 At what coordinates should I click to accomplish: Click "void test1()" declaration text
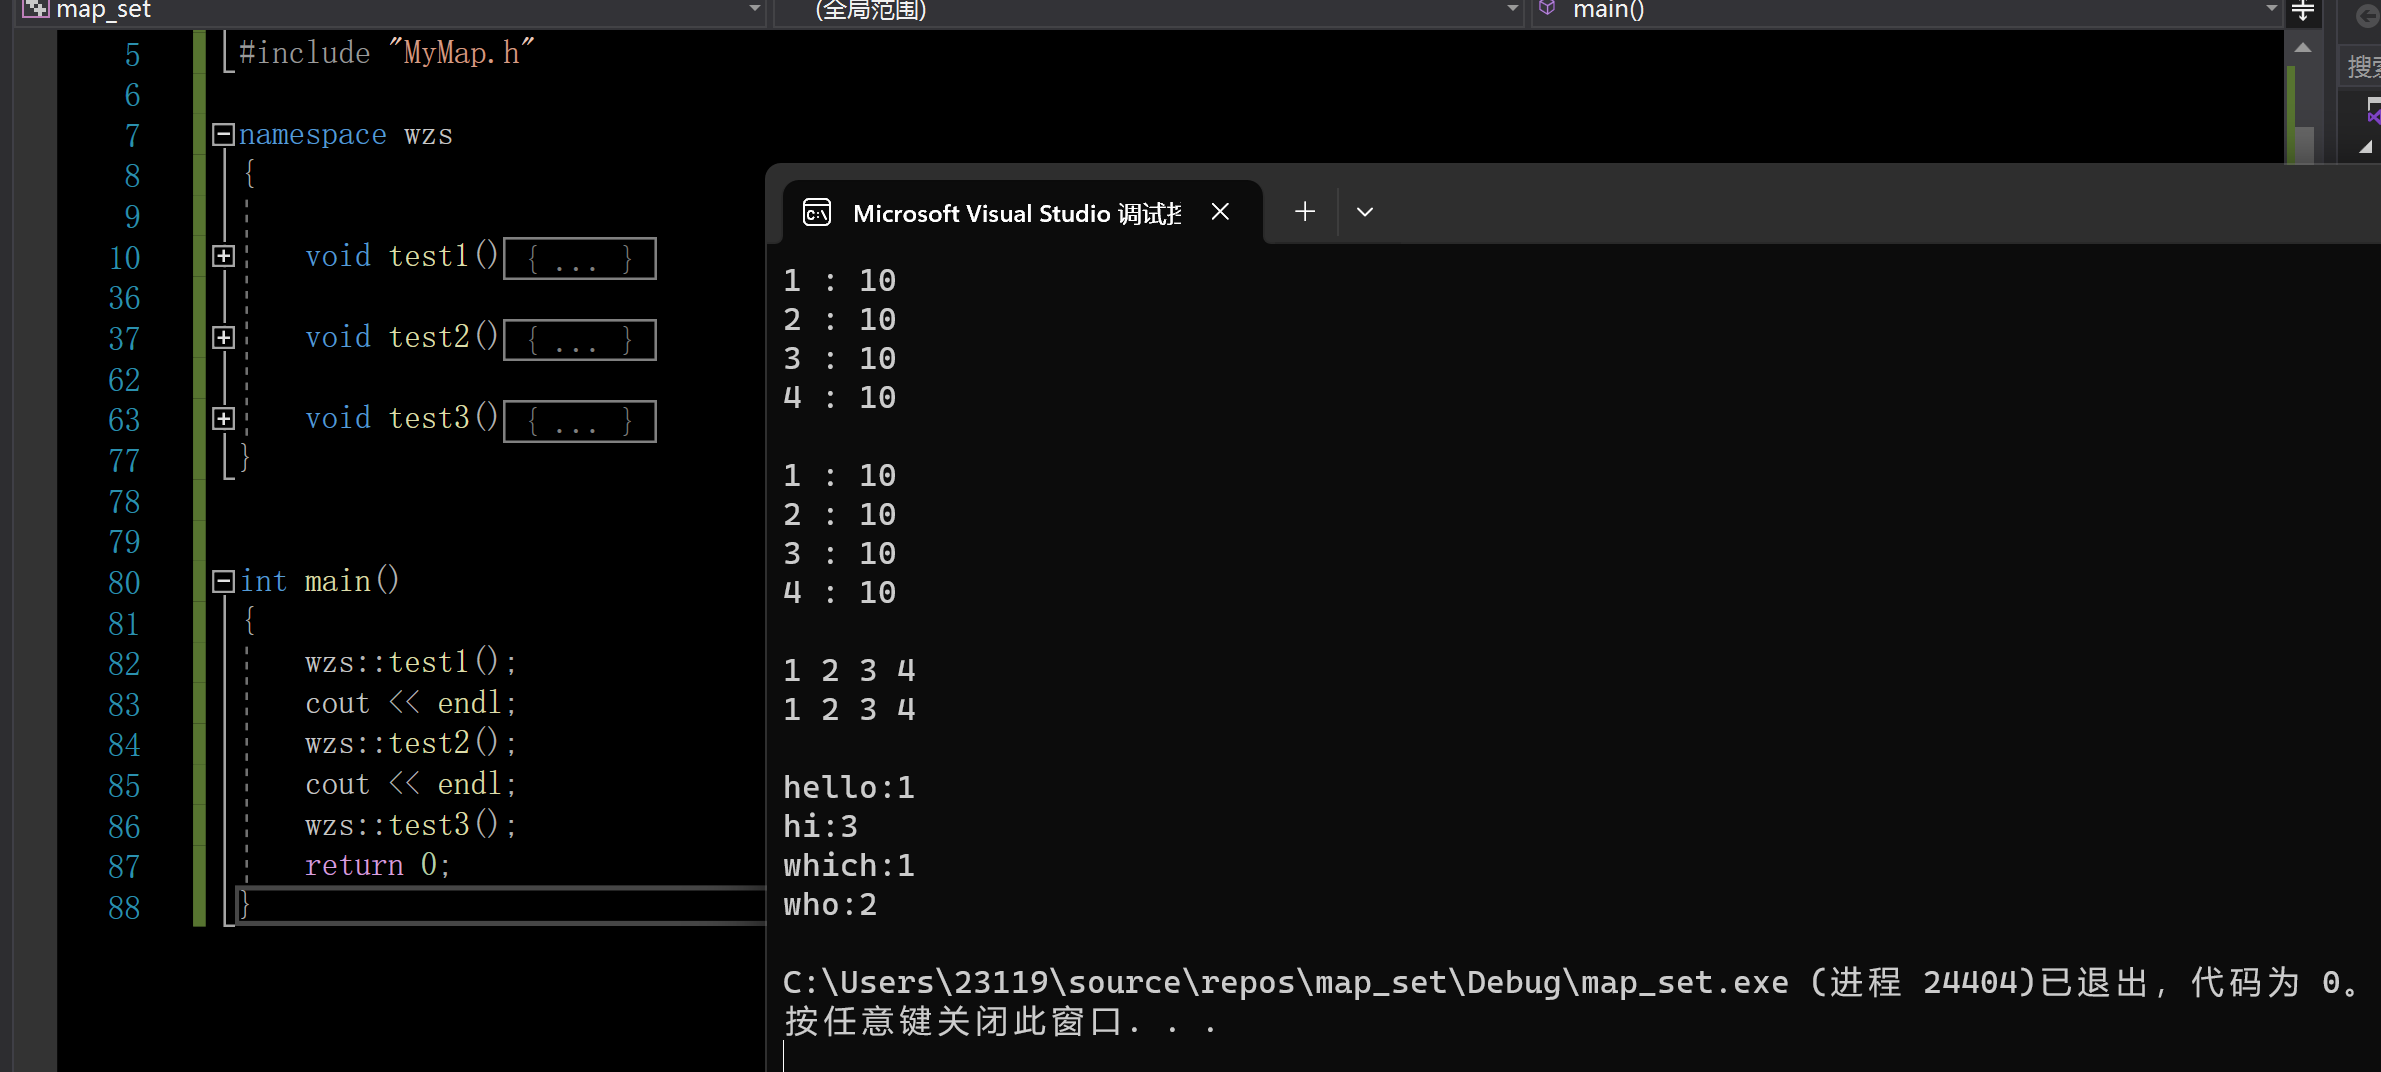[402, 256]
